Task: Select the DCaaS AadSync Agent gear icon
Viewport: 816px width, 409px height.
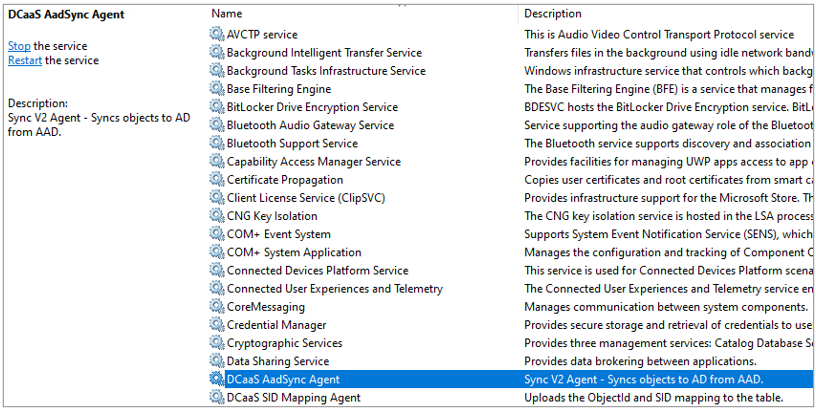Action: pyautogui.click(x=217, y=379)
